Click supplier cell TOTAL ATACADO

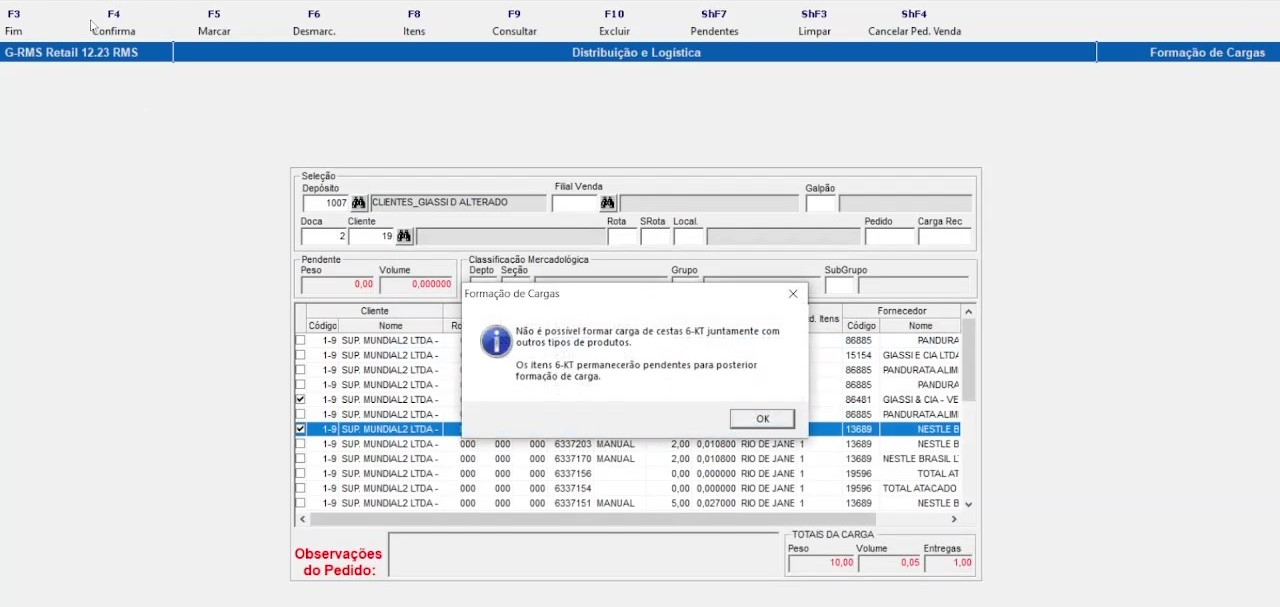[920, 488]
